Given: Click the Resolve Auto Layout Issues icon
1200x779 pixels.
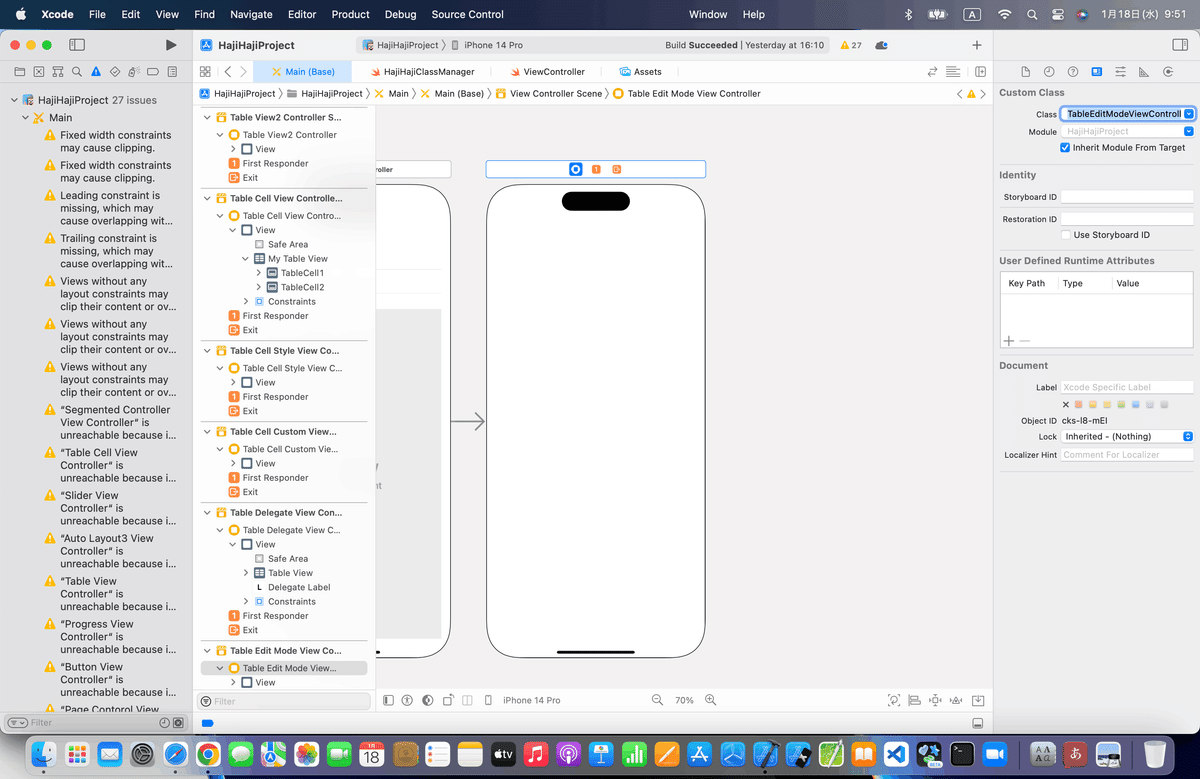Looking at the screenshot, I should click(x=956, y=701).
